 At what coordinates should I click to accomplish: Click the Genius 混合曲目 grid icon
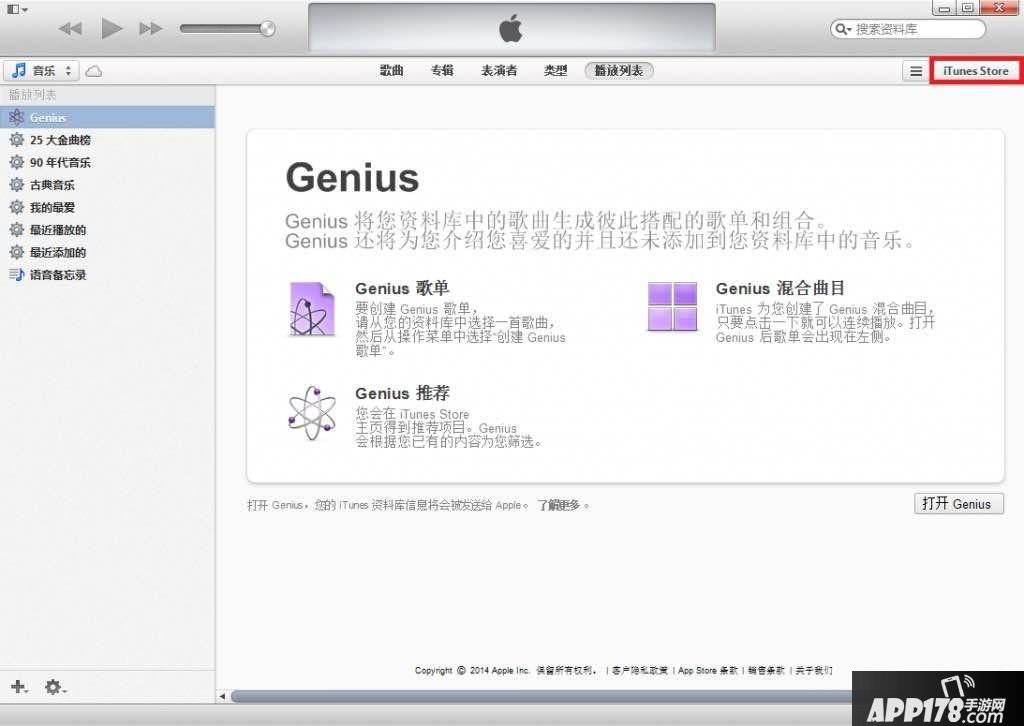point(673,306)
